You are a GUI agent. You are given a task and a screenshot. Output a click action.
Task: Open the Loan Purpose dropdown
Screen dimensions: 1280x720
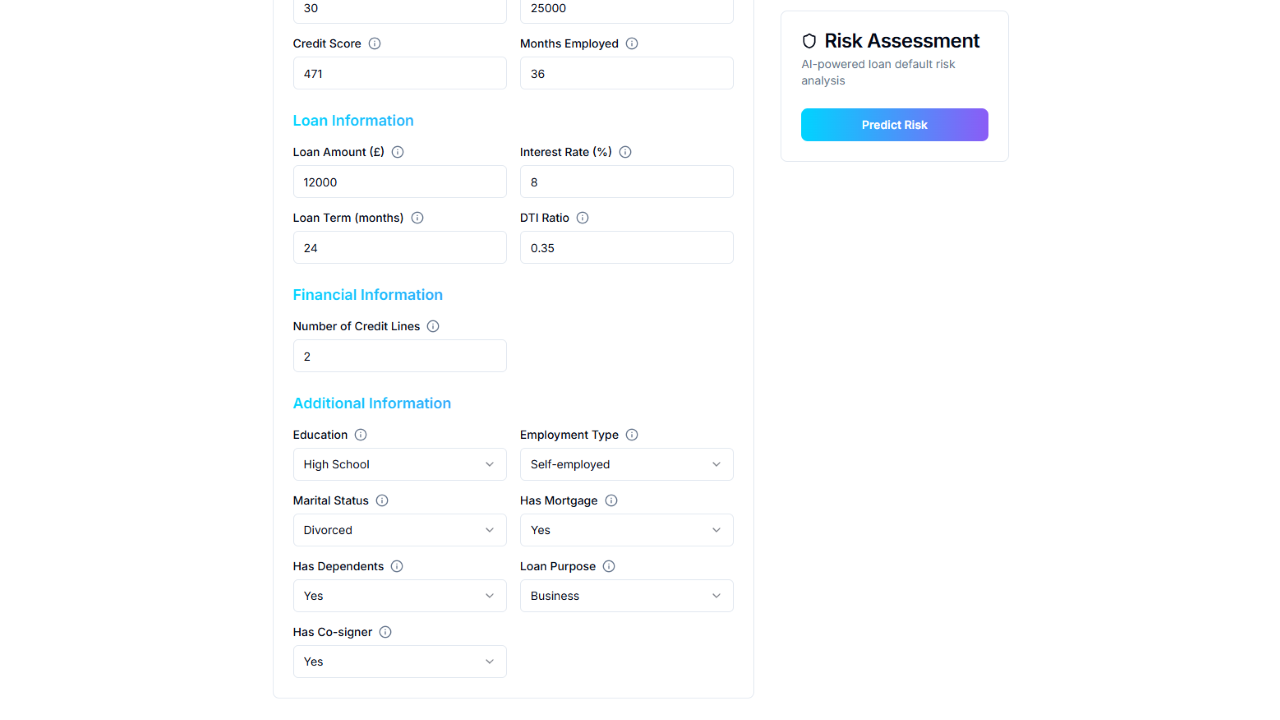(627, 596)
